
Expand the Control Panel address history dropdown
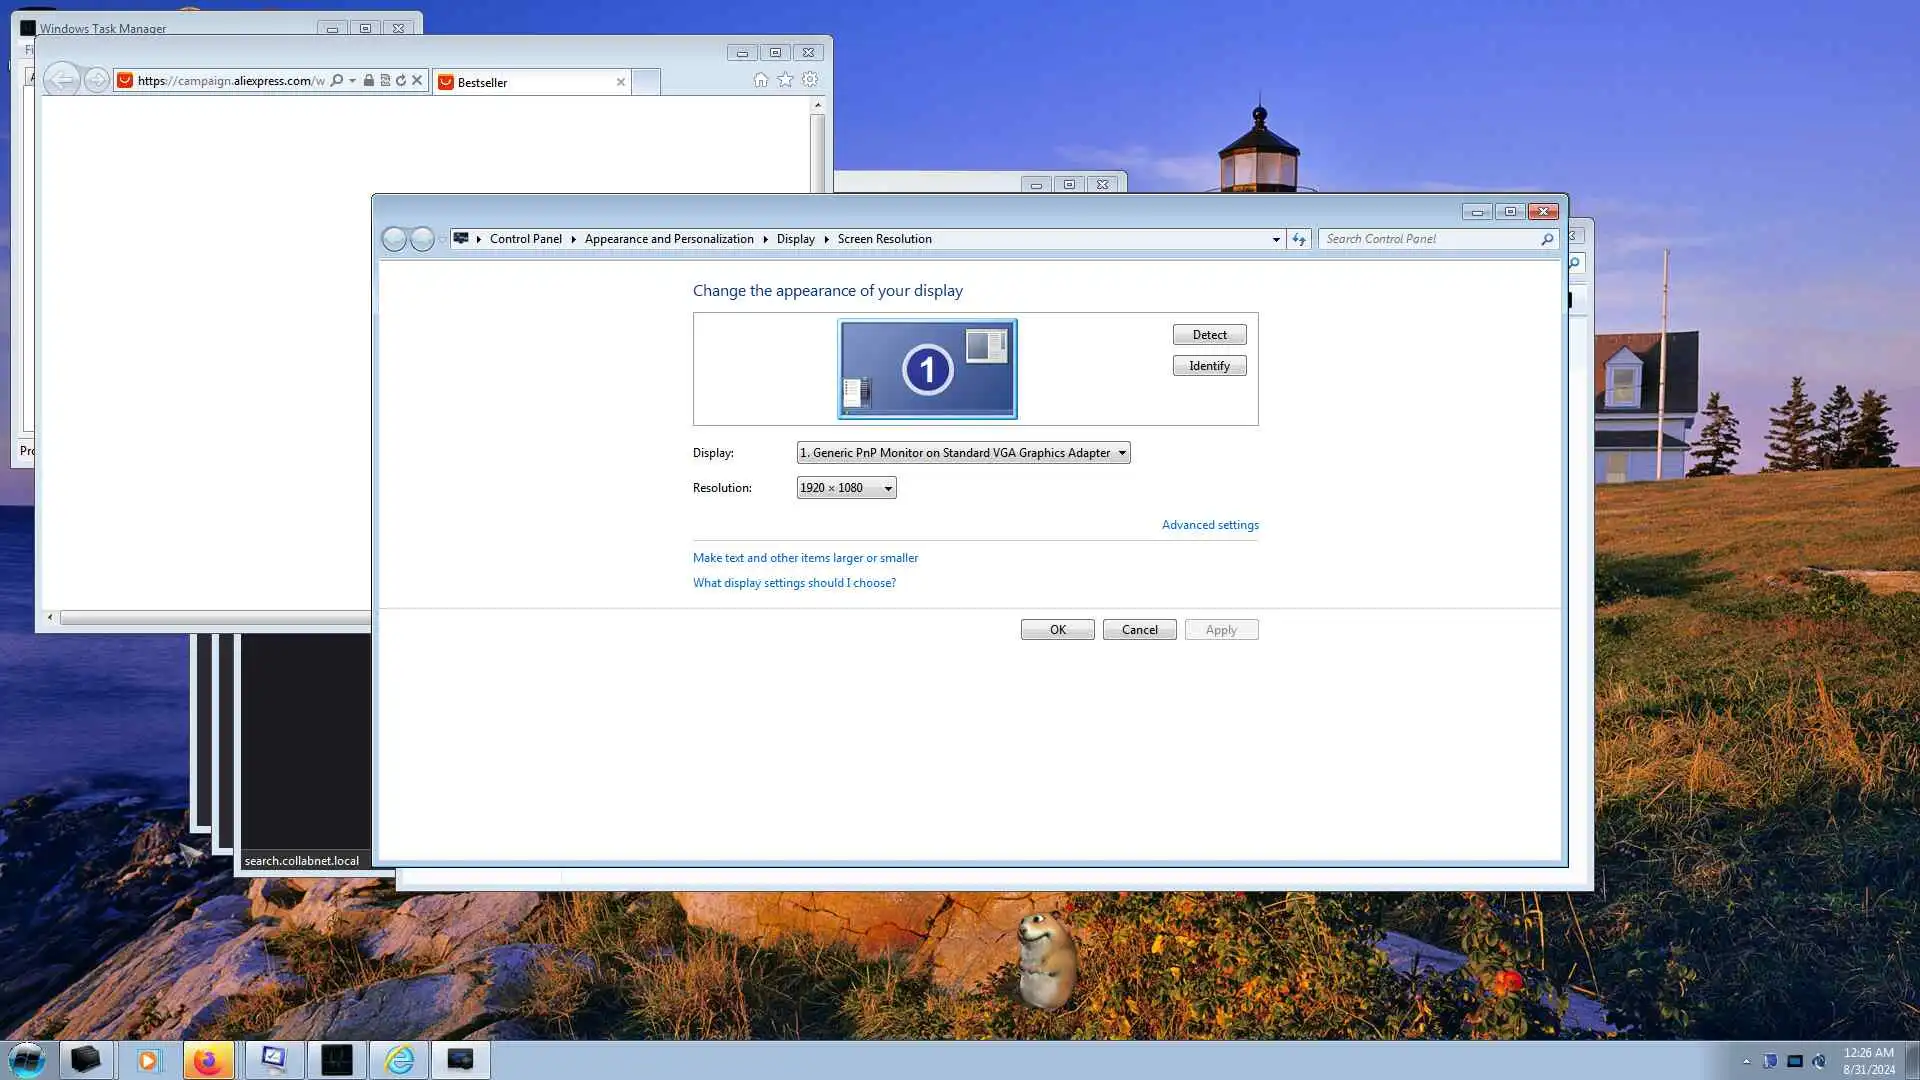pos(1276,239)
